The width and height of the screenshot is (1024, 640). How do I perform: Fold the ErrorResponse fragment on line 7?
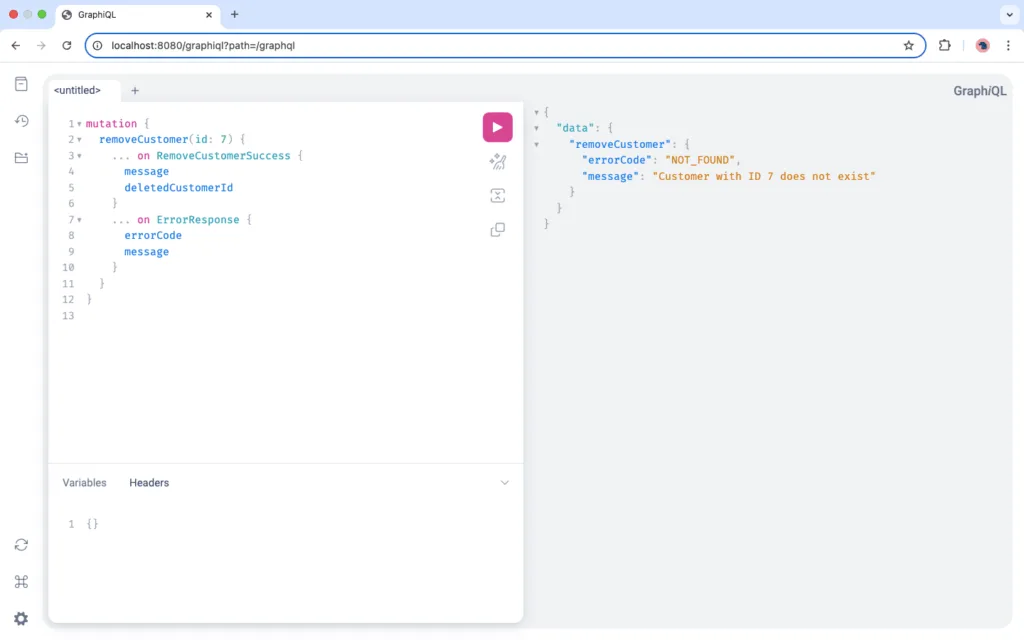click(80, 220)
